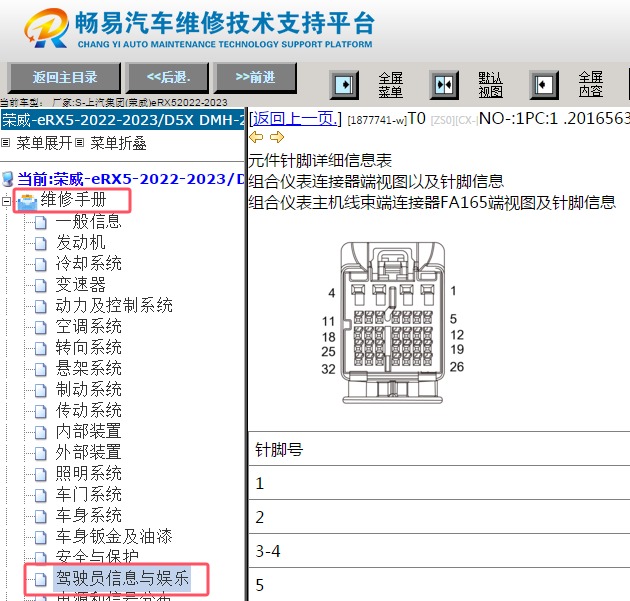630x601 pixels.
Task: Click 菜单折叠 to collapse menu
Action: [x=118, y=143]
